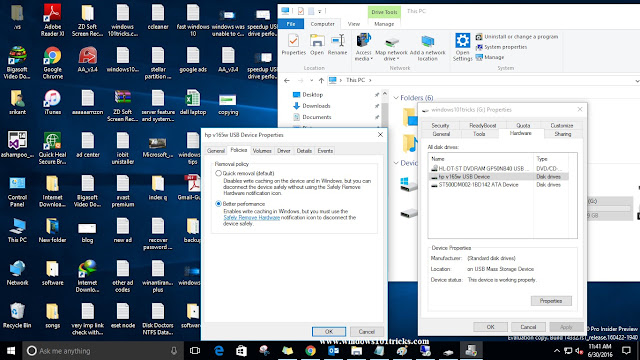Open Access media dropdown in ribbon
Viewport: 640px width, 360px height.
click(x=363, y=48)
